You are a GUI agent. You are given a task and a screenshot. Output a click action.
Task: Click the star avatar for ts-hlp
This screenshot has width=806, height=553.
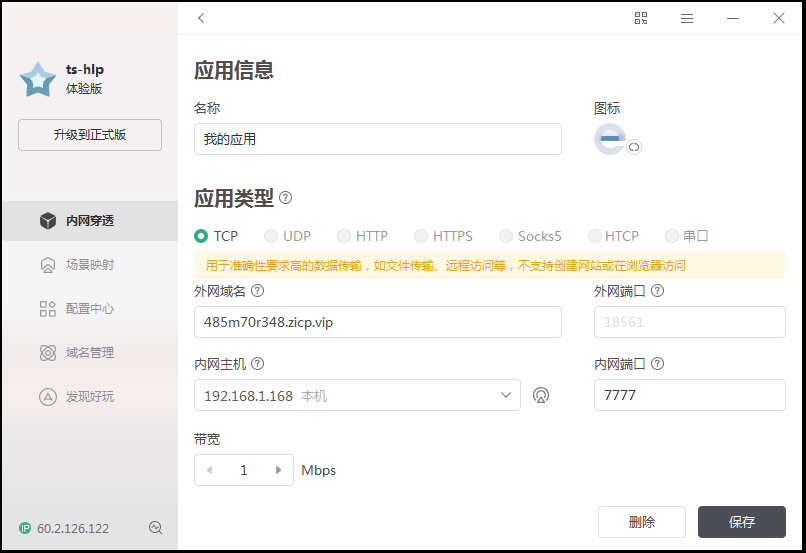point(38,80)
